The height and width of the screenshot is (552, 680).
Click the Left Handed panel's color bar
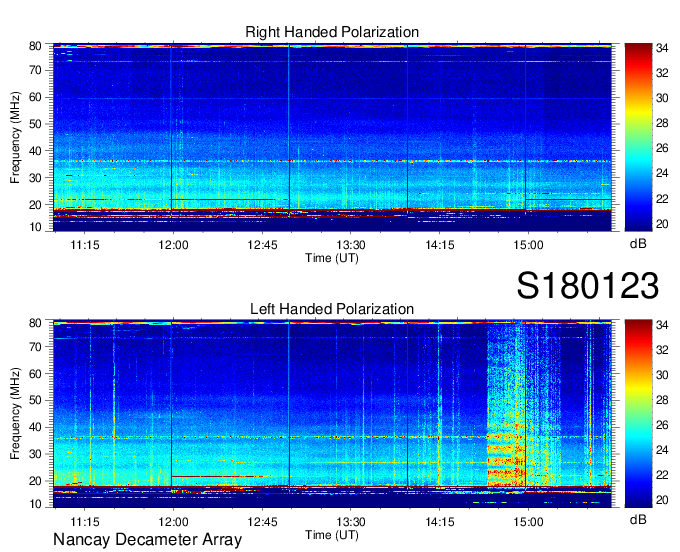click(x=638, y=414)
